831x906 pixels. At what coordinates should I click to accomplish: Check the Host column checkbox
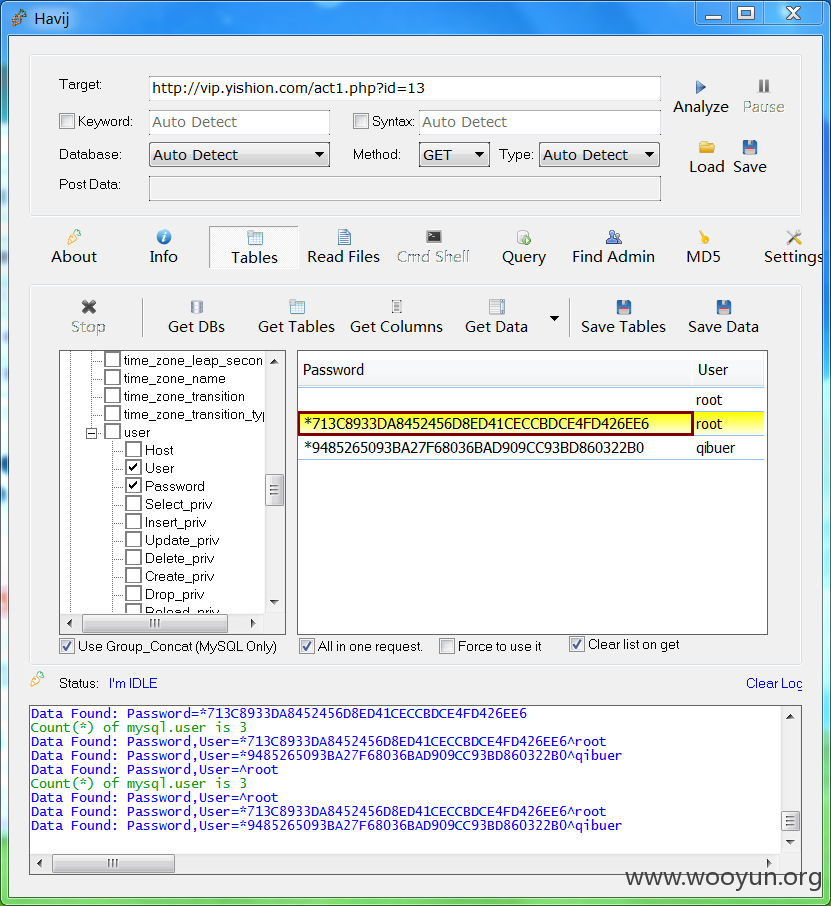(x=133, y=450)
